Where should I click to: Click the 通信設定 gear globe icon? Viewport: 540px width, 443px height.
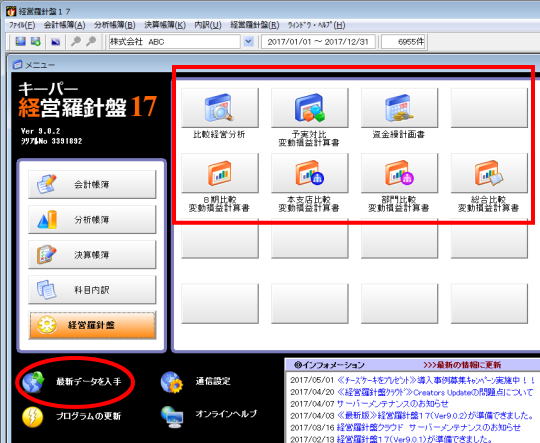[x=172, y=382]
